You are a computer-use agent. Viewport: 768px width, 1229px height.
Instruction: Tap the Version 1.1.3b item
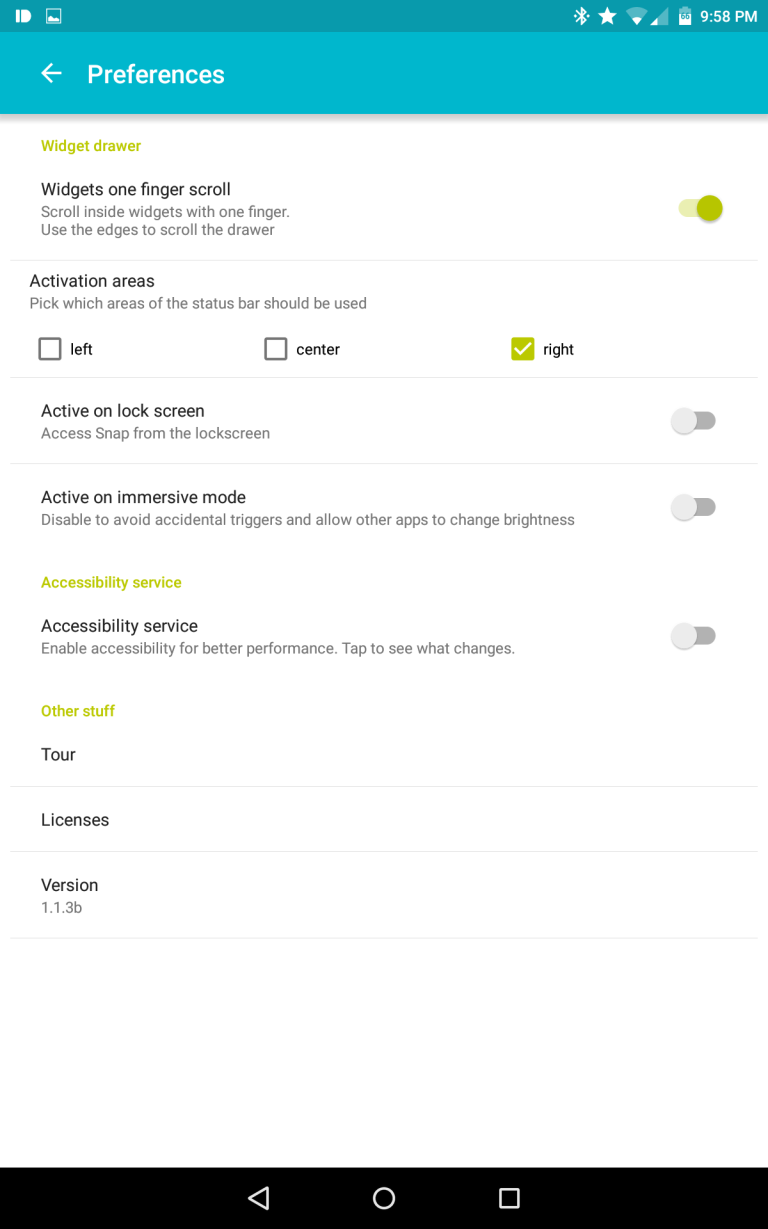[x=384, y=895]
